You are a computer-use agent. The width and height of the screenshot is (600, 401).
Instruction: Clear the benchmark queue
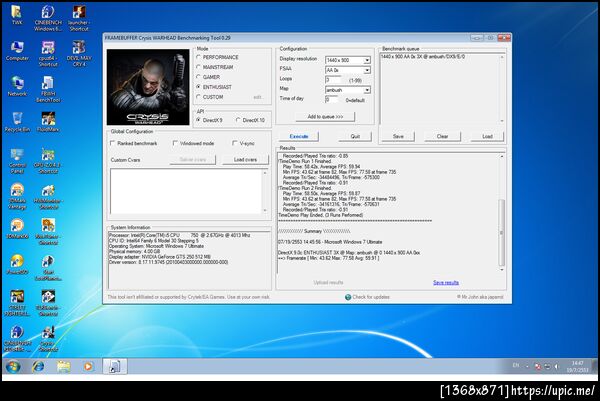(x=442, y=136)
